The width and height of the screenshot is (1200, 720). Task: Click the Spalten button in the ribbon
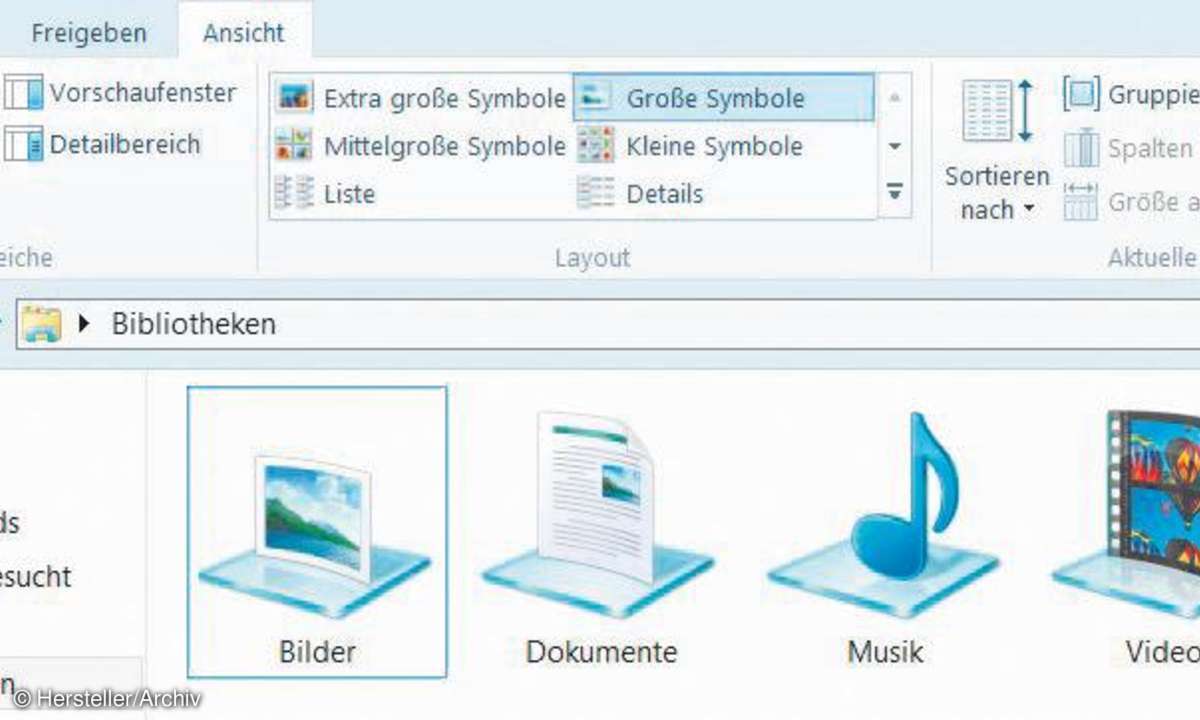1128,149
